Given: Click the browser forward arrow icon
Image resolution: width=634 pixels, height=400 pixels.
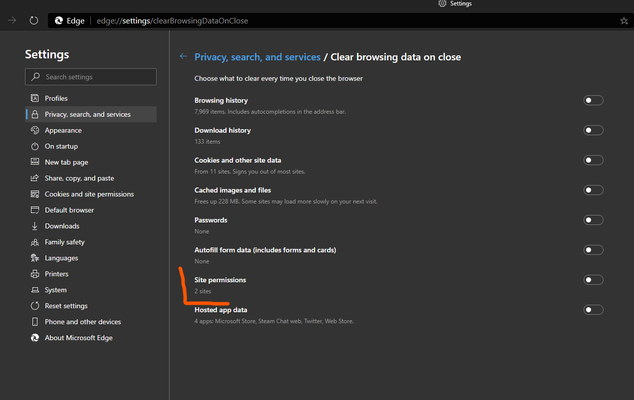Looking at the screenshot, I should click(x=12, y=21).
